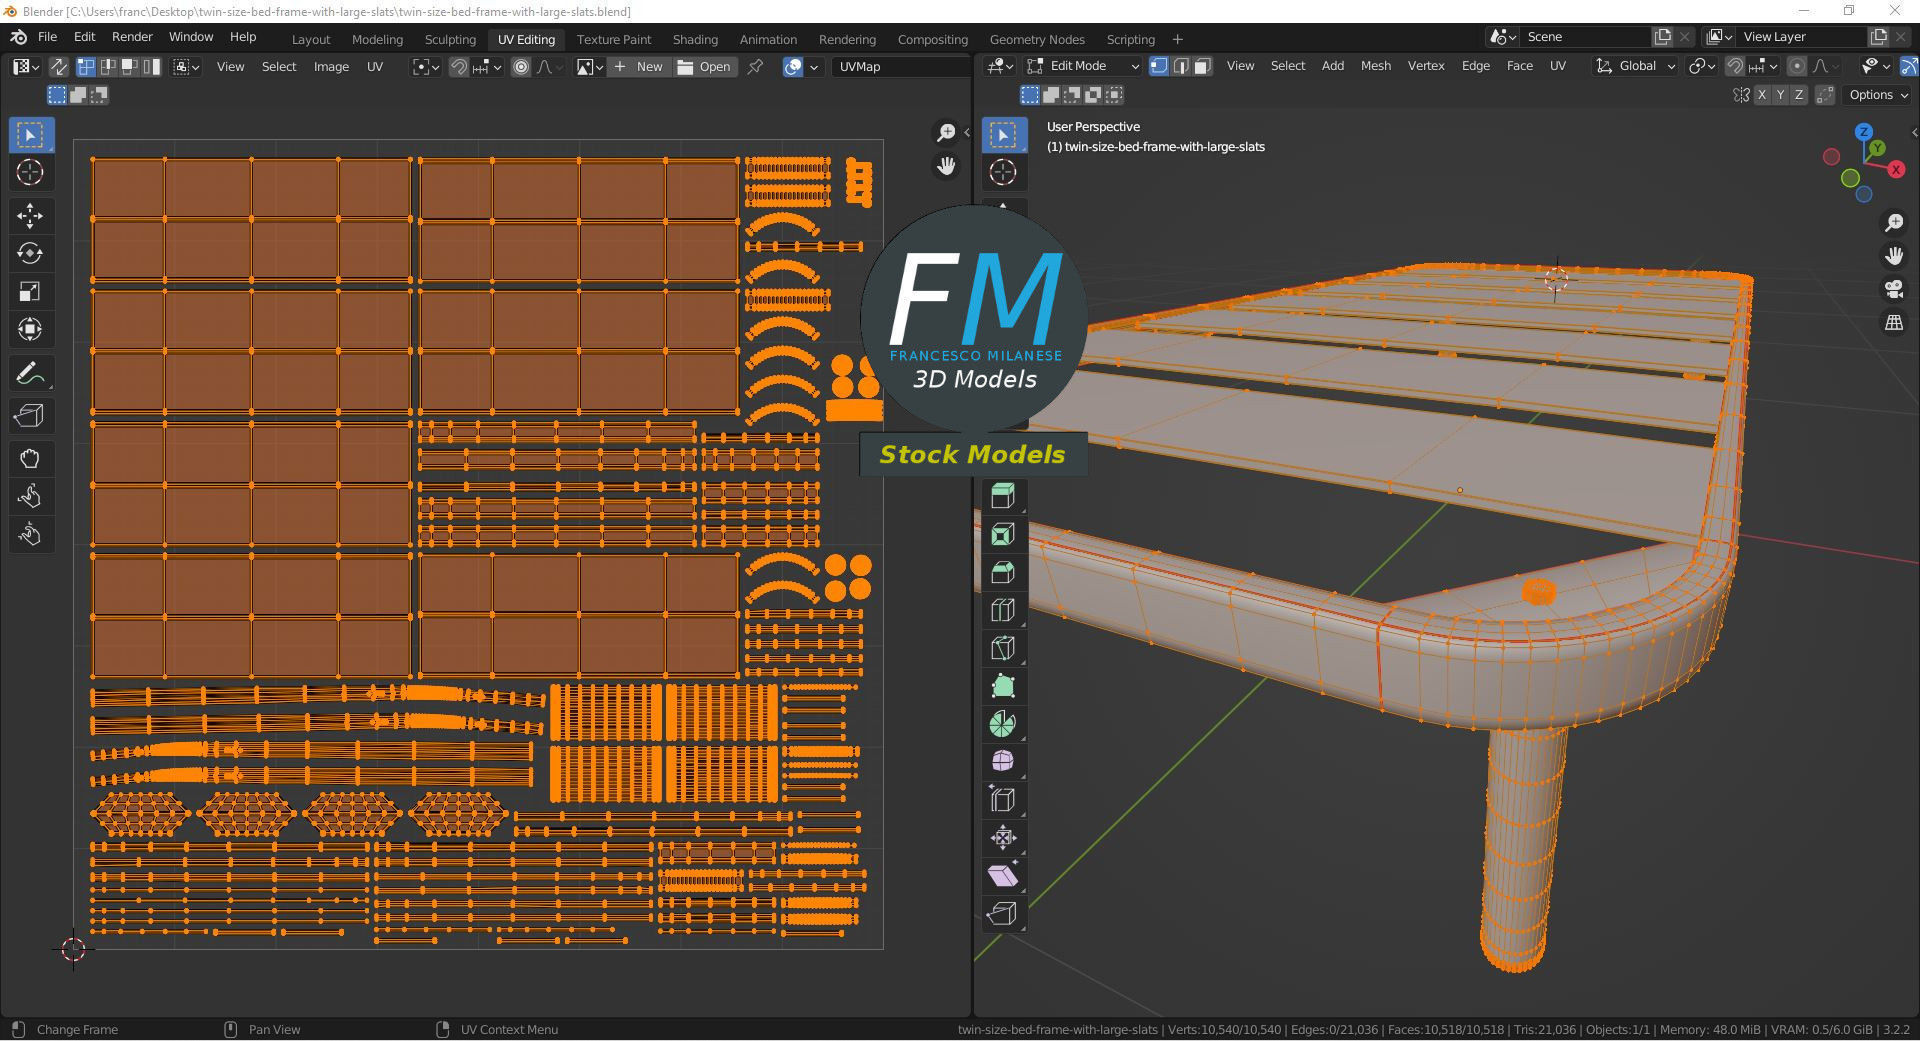
Task: Click the new scene button beside Scene
Action: coord(1663,37)
